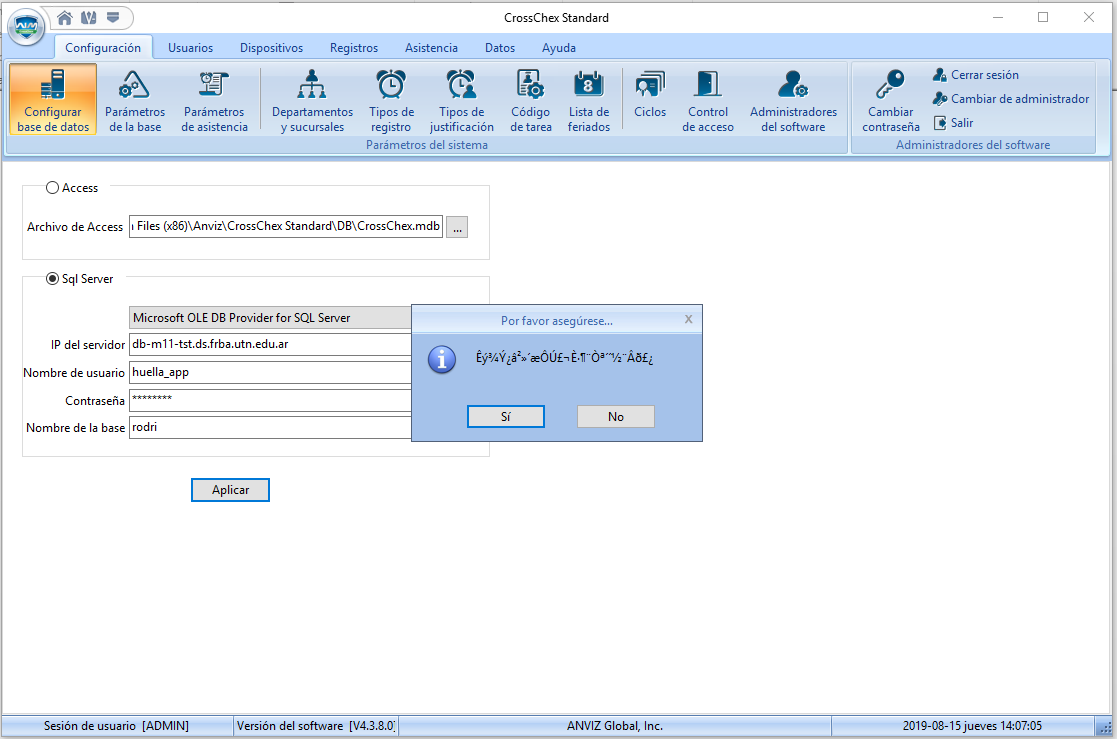Open Tipos de registro
The image size is (1117, 739).
(391, 99)
